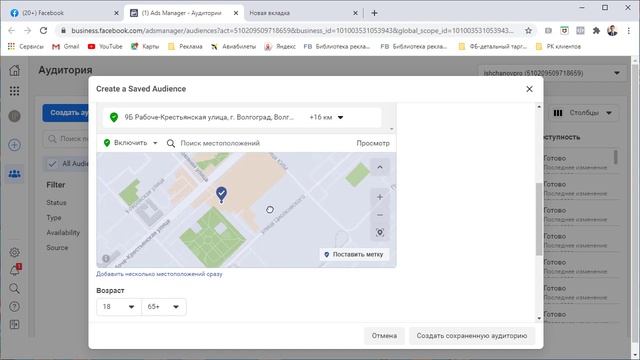Viewport: 640px width, 360px height.
Task: Open the Реклама bookmark folder
Action: (x=185, y=47)
